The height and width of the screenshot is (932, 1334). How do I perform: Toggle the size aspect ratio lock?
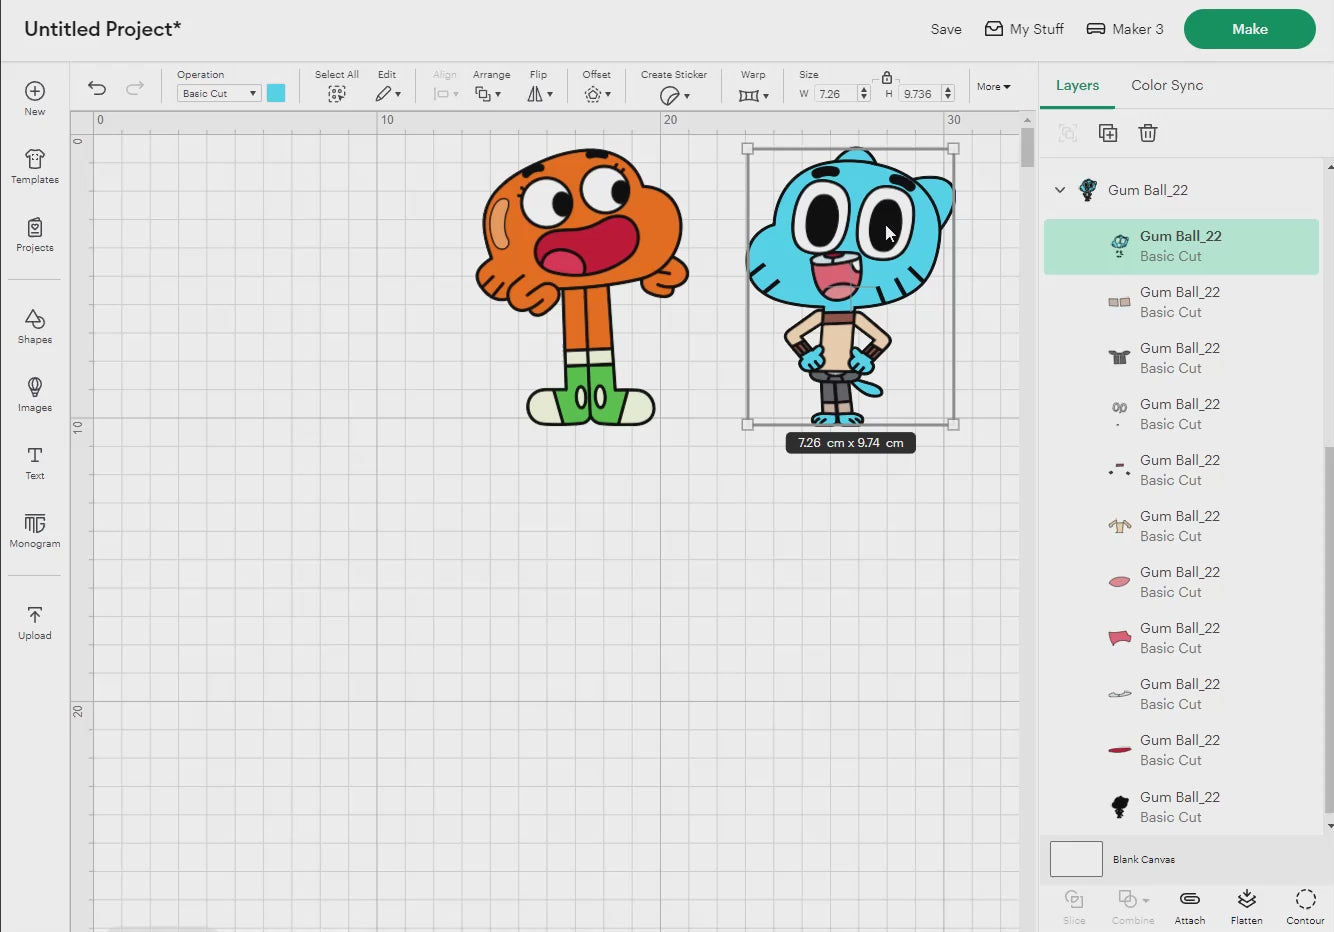887,77
